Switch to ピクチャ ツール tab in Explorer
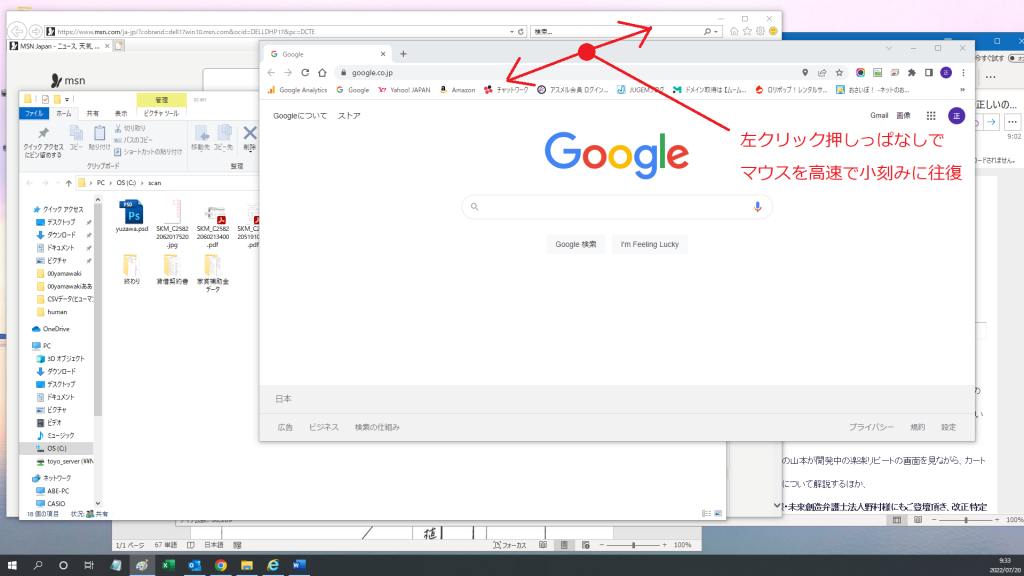Image resolution: width=1024 pixels, height=576 pixels. [161, 114]
